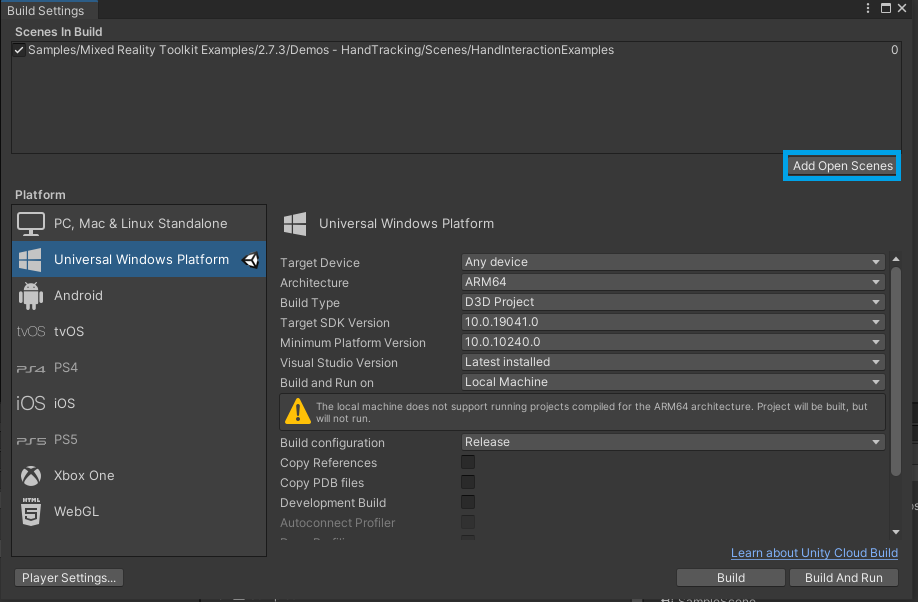Image resolution: width=918 pixels, height=602 pixels.
Task: Click the Add Open Scenes button
Action: pos(842,166)
